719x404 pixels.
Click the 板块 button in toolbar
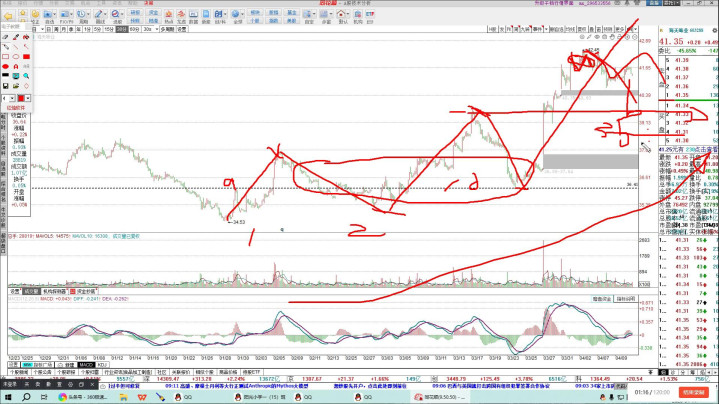coord(255,12)
